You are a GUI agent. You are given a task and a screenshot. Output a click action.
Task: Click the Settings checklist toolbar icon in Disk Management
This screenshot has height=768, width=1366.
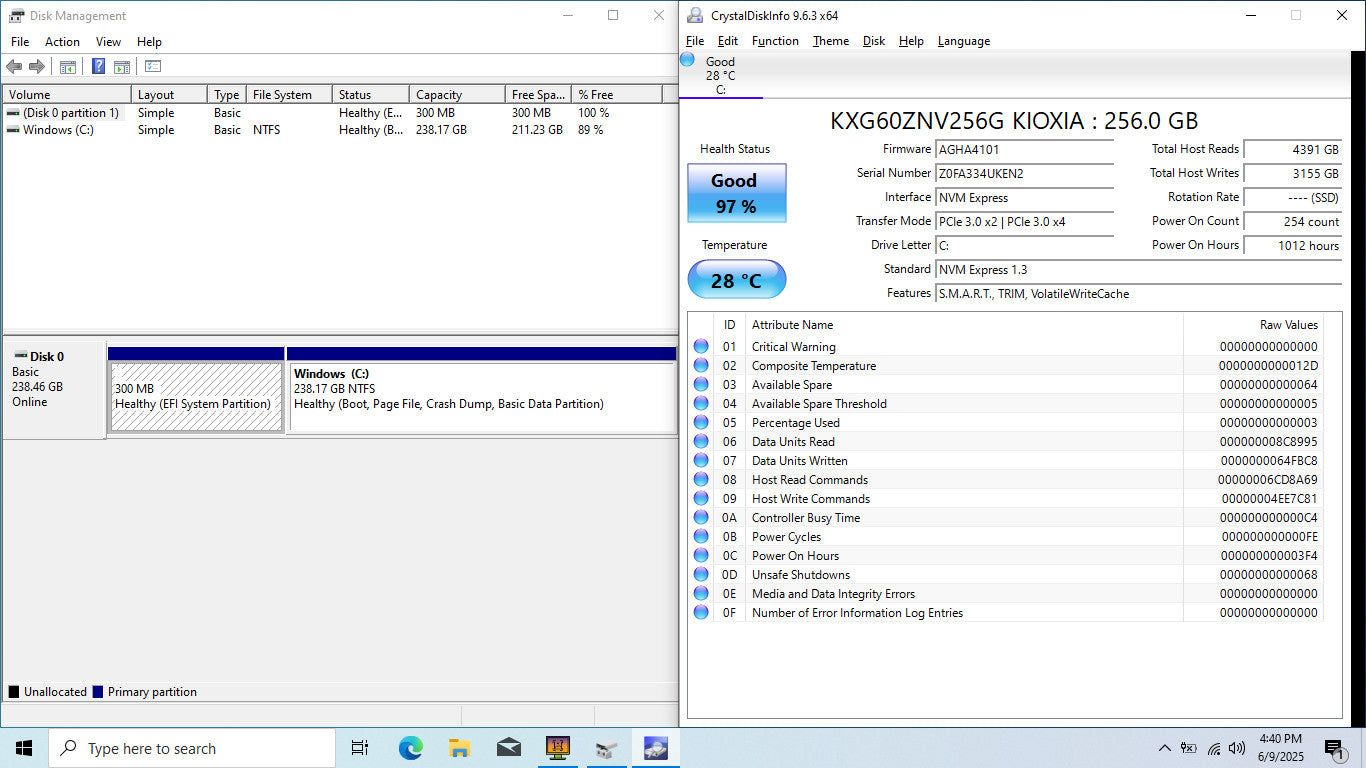pos(153,67)
